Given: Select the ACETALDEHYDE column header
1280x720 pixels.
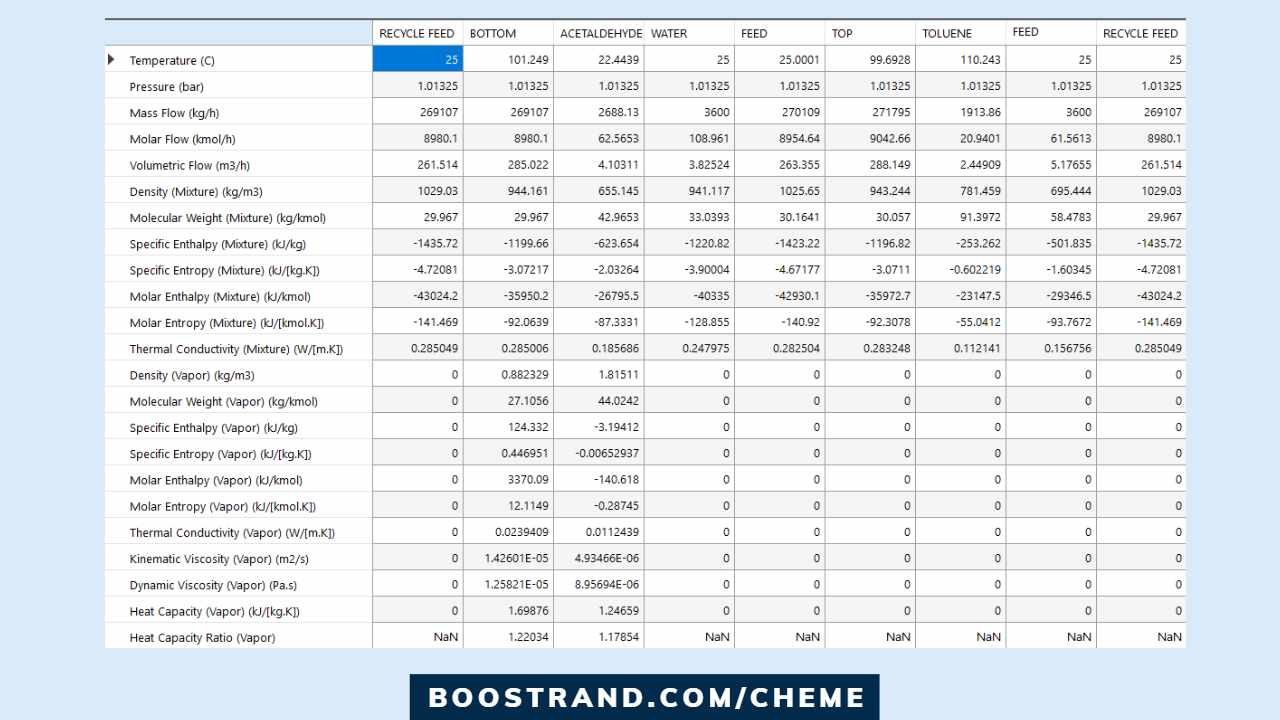Looking at the screenshot, I should [601, 33].
